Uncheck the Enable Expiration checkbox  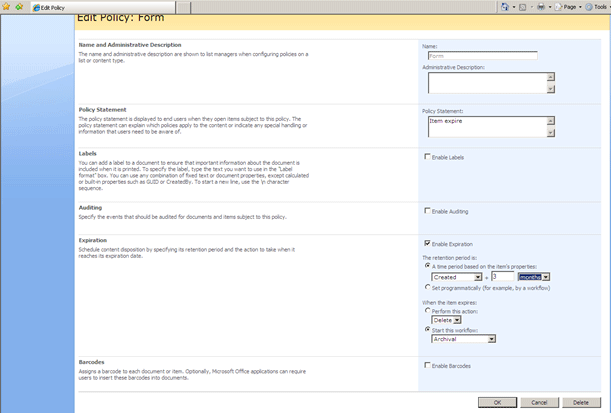427,243
